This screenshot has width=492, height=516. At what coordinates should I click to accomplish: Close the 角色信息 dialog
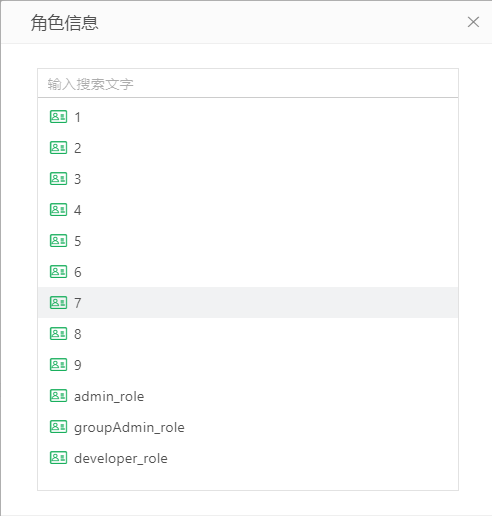pyautogui.click(x=473, y=22)
